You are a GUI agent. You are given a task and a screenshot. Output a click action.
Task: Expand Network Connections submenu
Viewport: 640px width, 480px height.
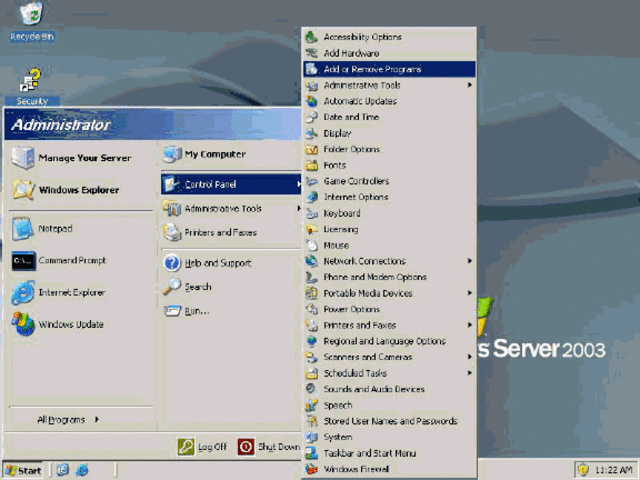click(x=389, y=261)
